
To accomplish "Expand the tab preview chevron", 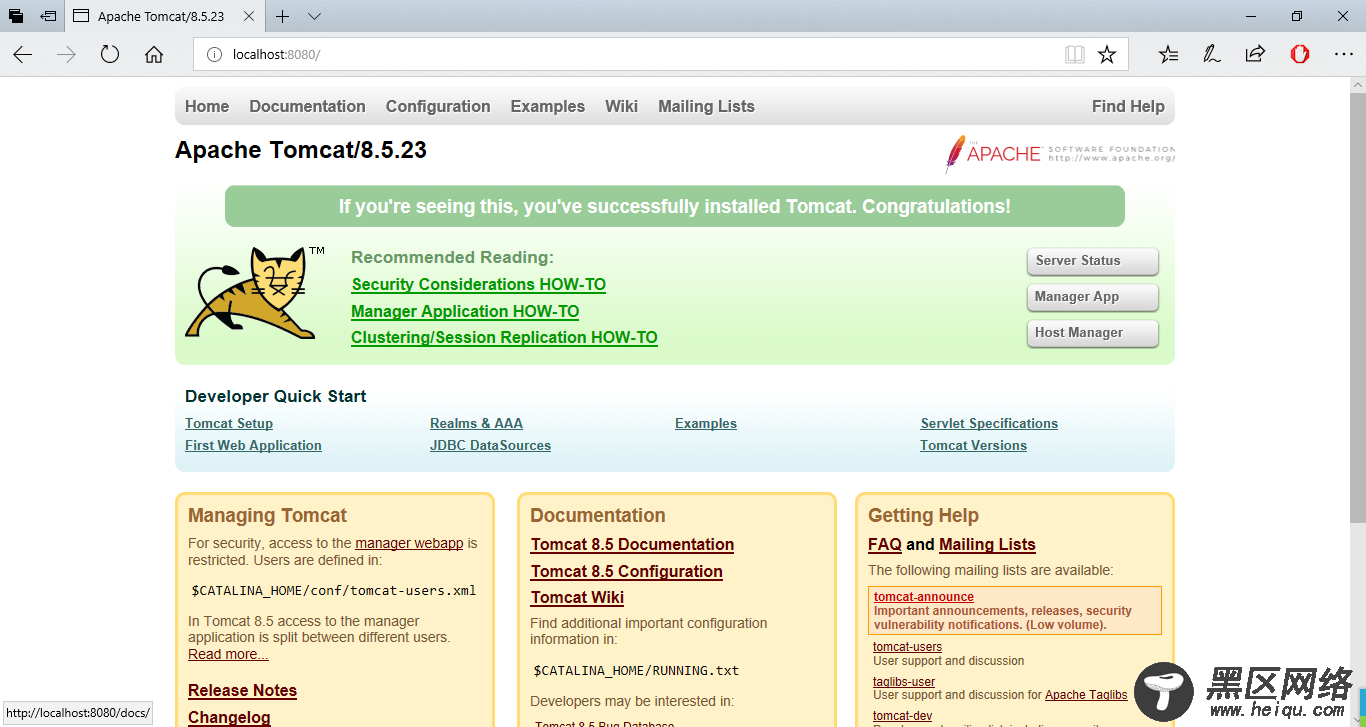I will [314, 16].
